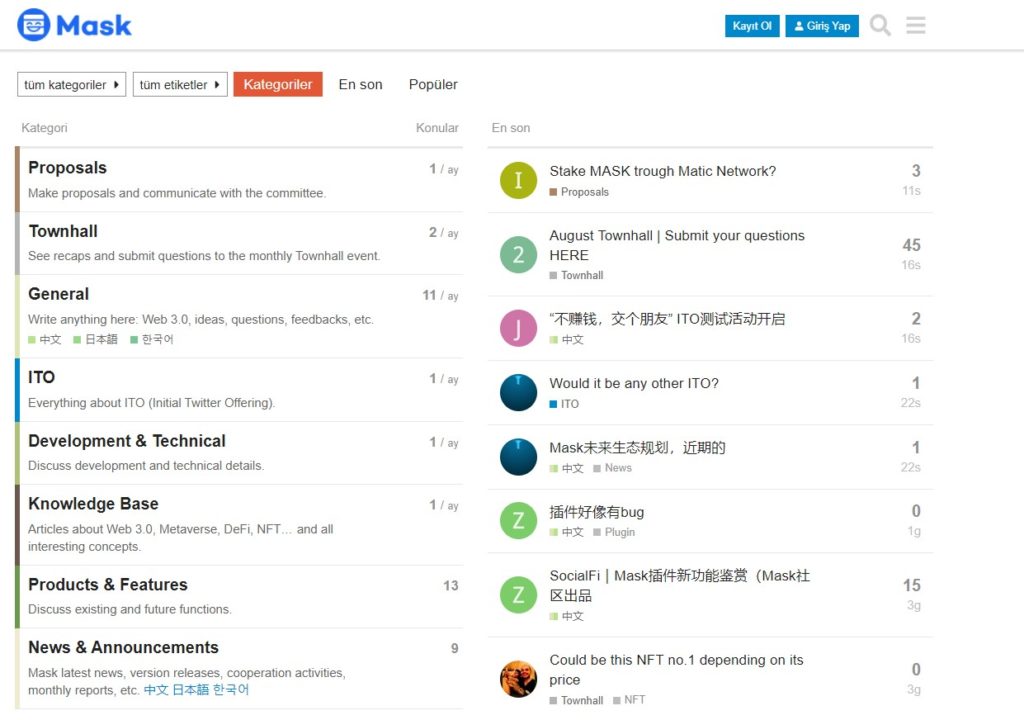Open the hamburger menu icon
This screenshot has width=1024, height=720.
pyautogui.click(x=916, y=25)
